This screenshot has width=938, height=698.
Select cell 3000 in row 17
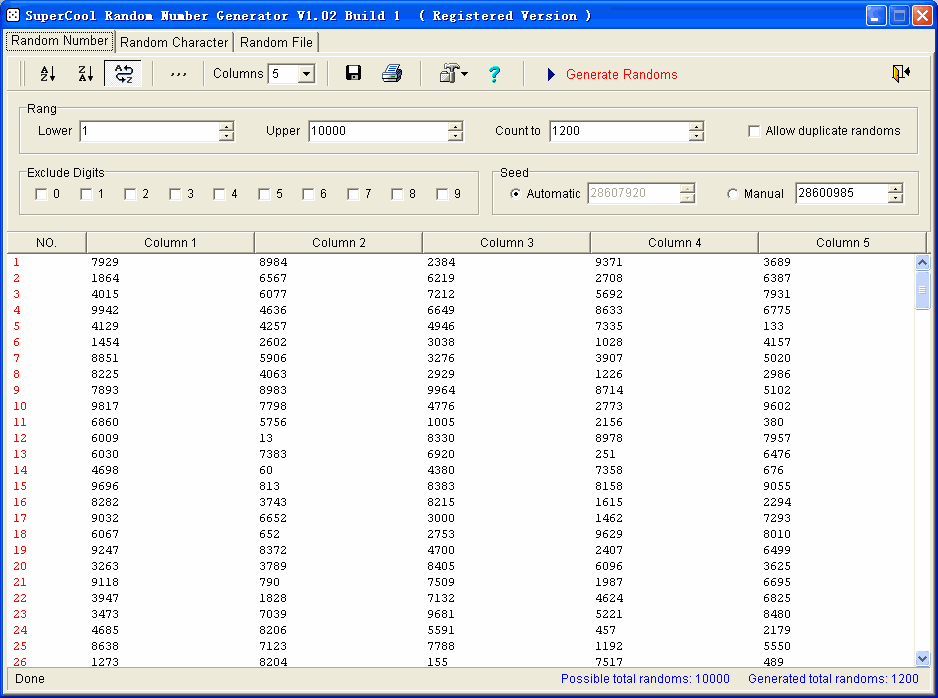point(441,518)
